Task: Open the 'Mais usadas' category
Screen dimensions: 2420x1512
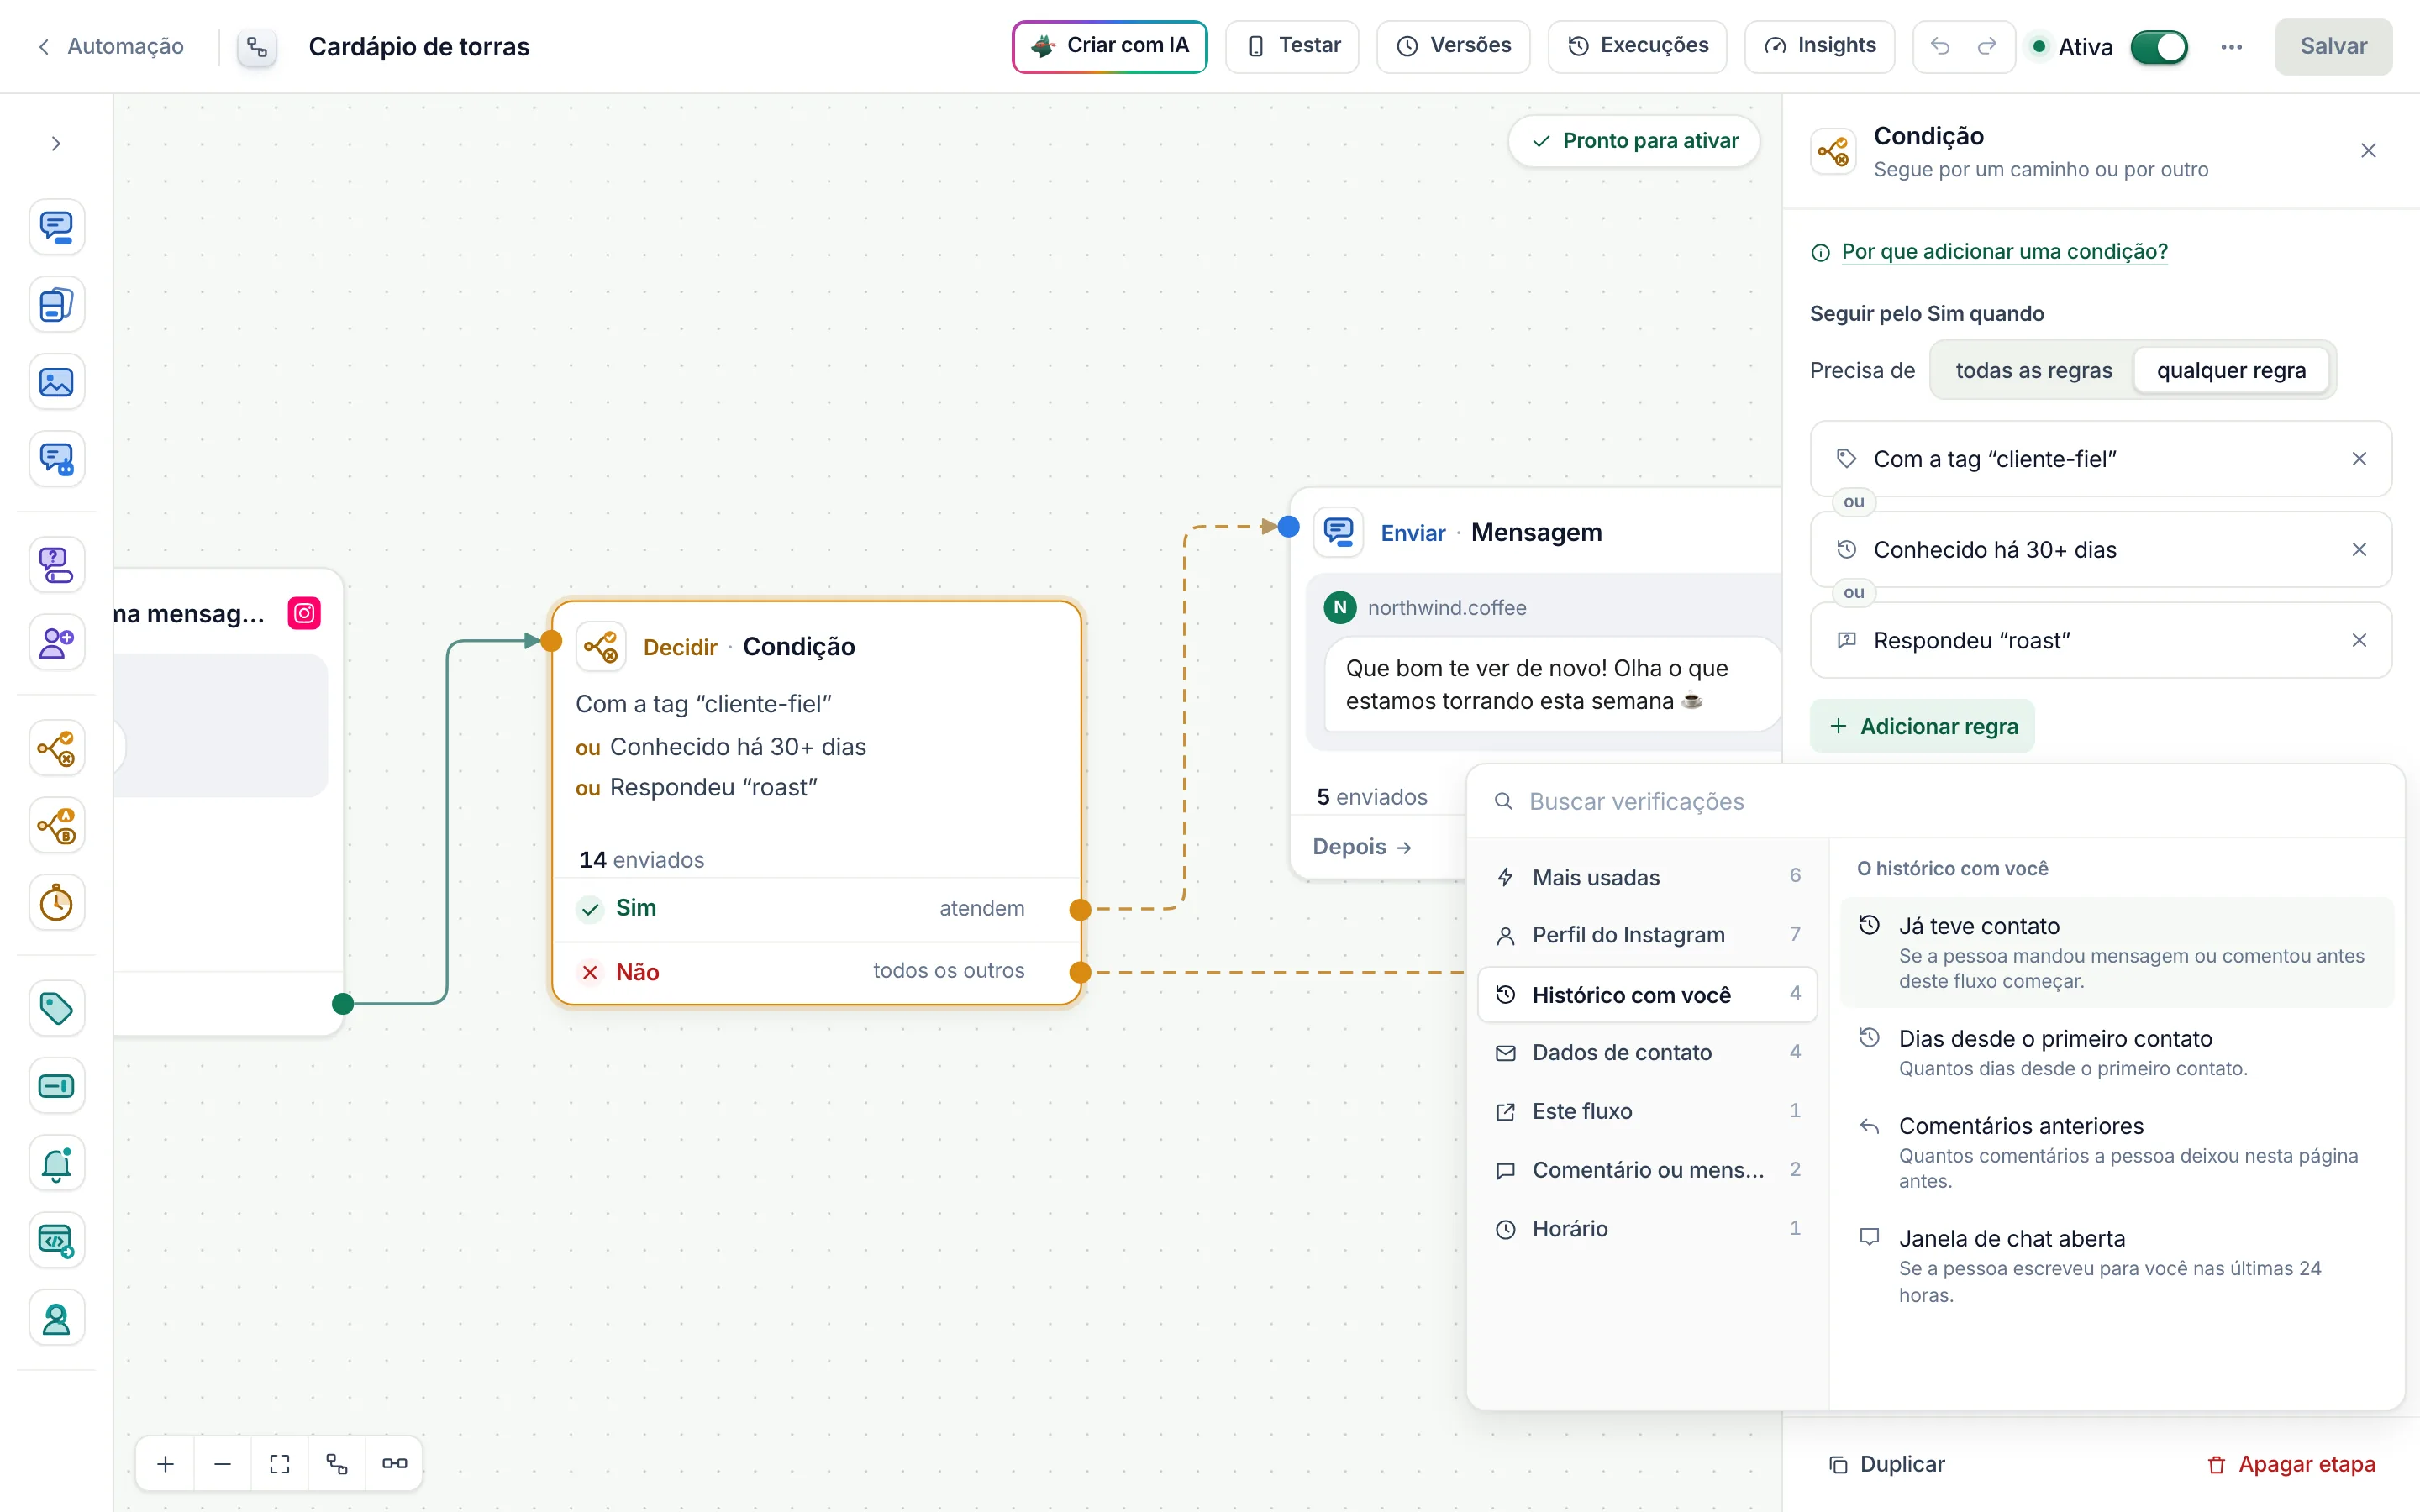Action: point(1647,877)
